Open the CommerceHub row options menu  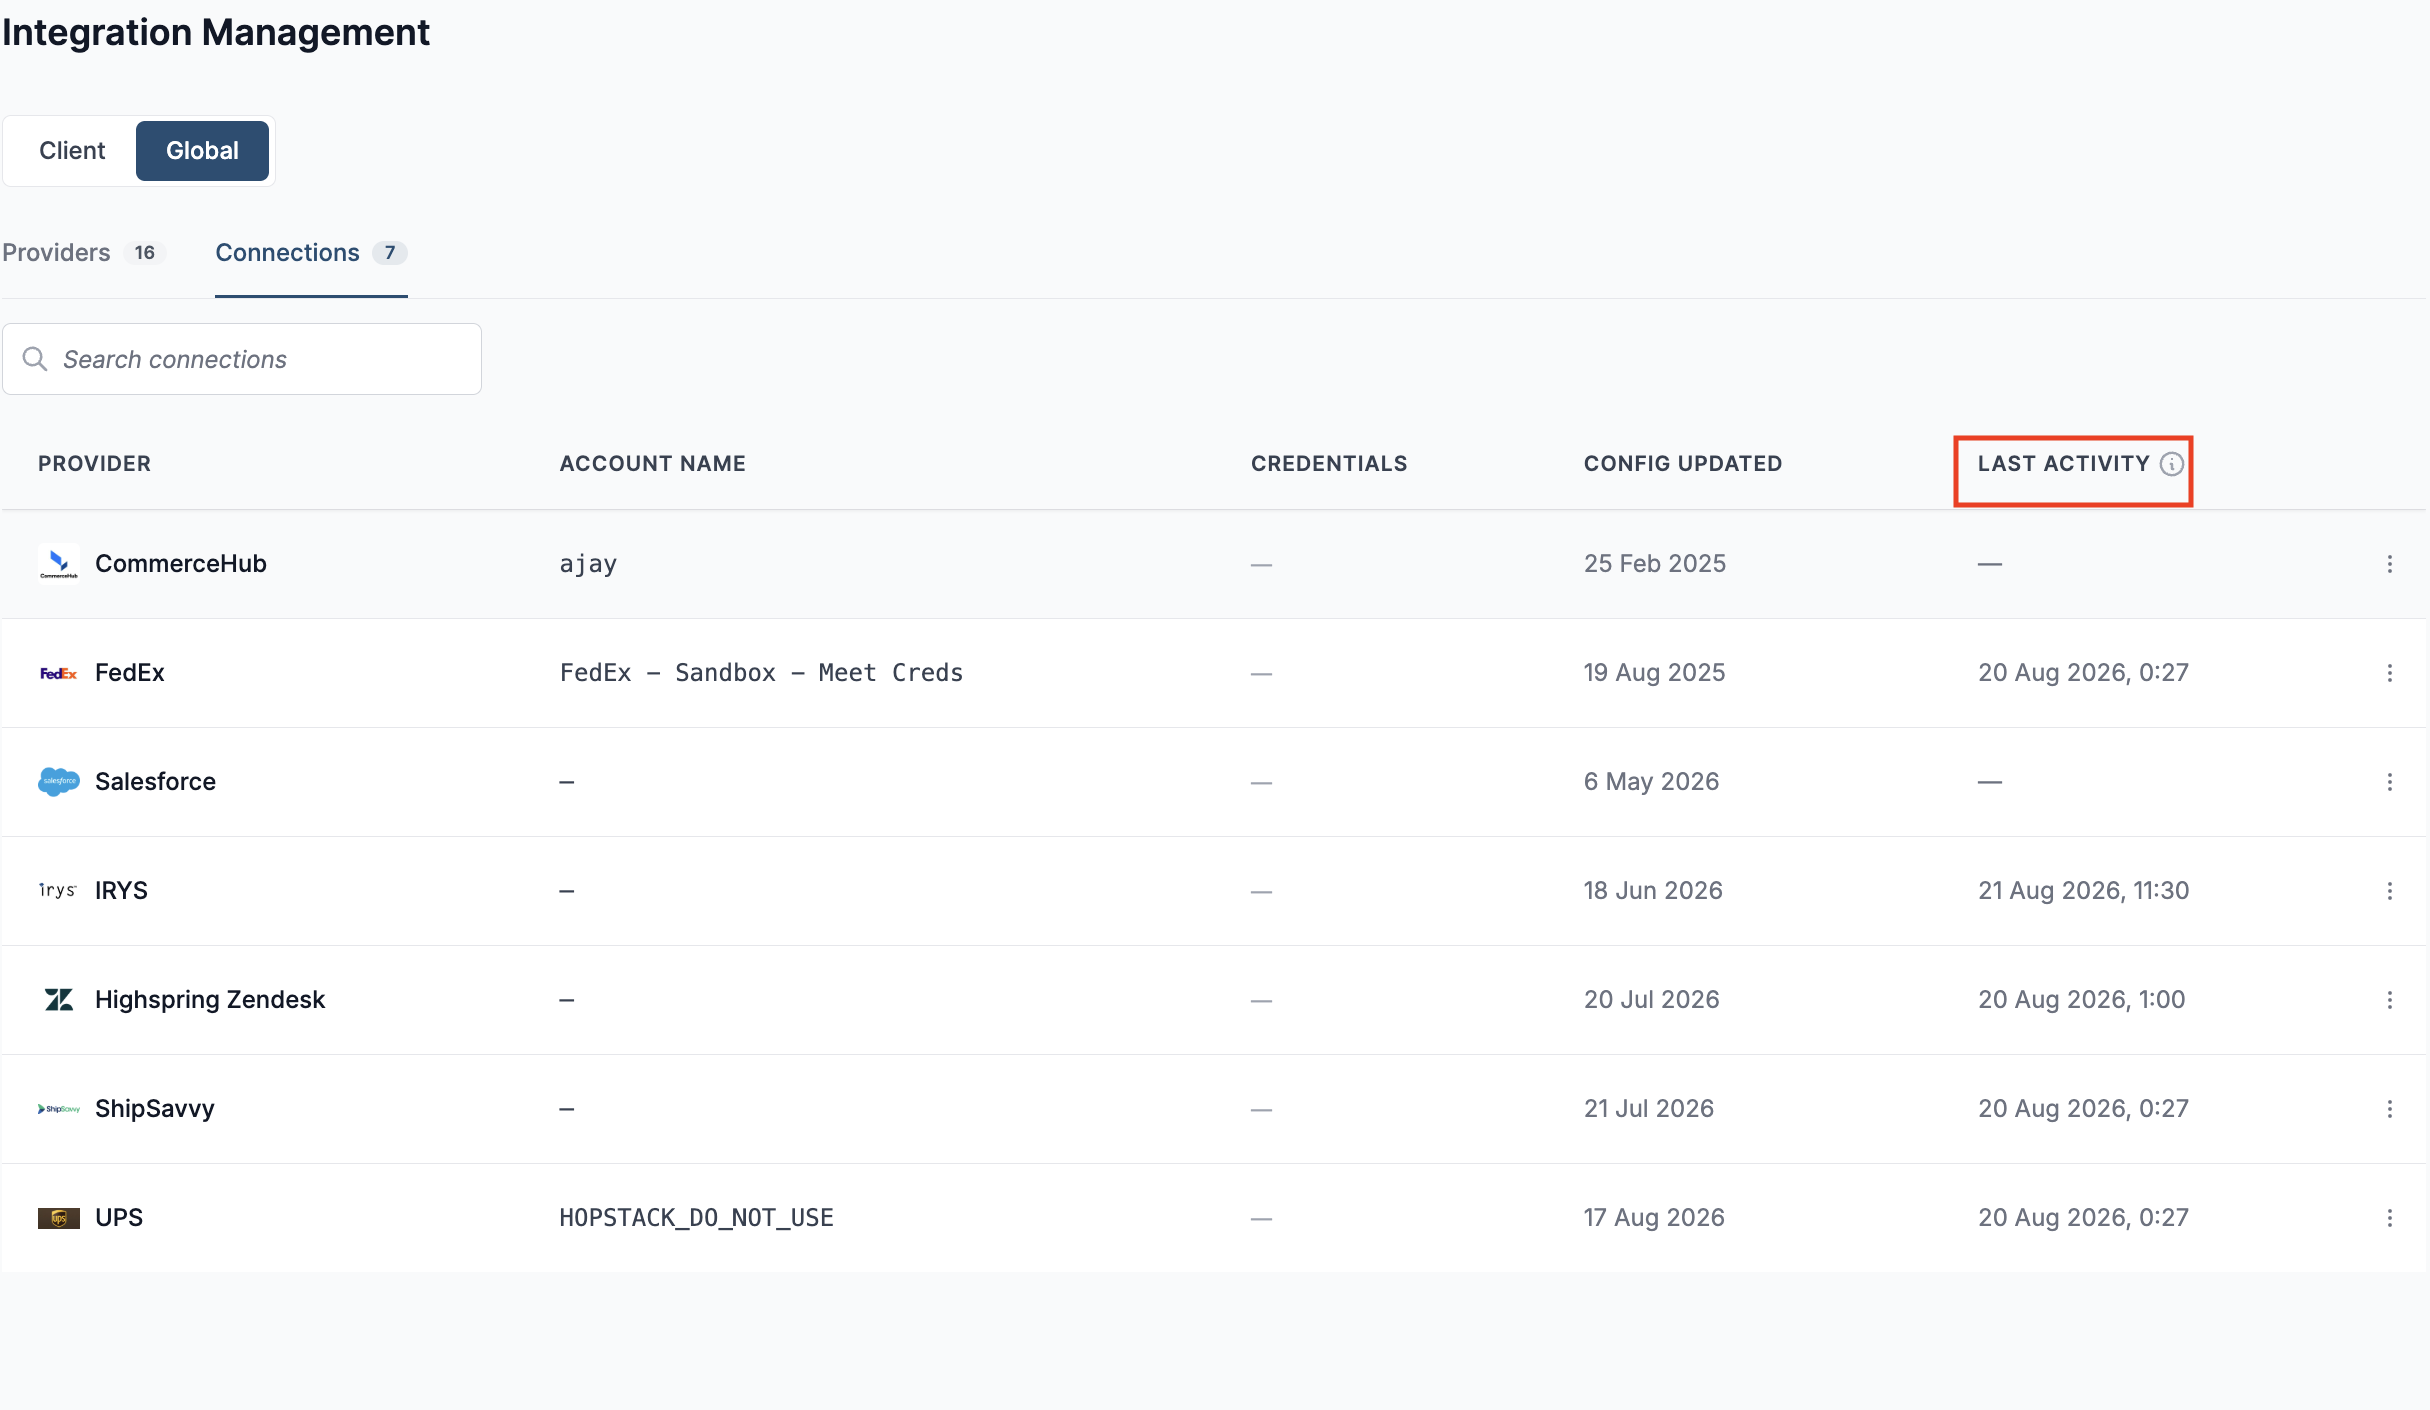2389,564
